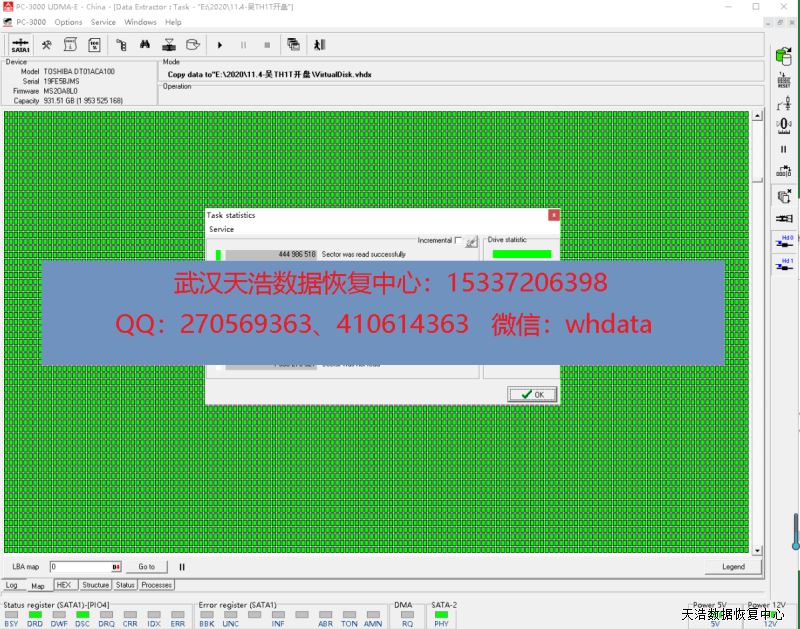
Task: Click the cascading windows toolbar icon
Action: (293, 45)
